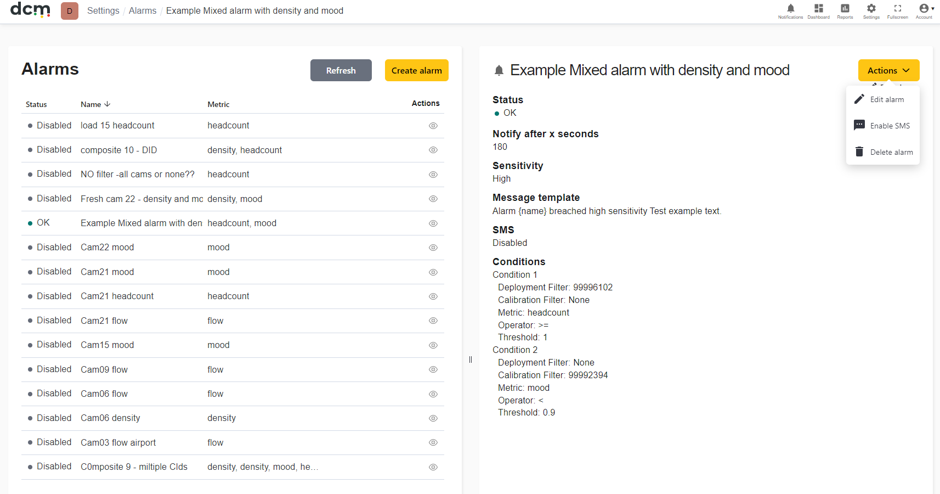Click the panel divider handle
The image size is (940, 494).
471,360
